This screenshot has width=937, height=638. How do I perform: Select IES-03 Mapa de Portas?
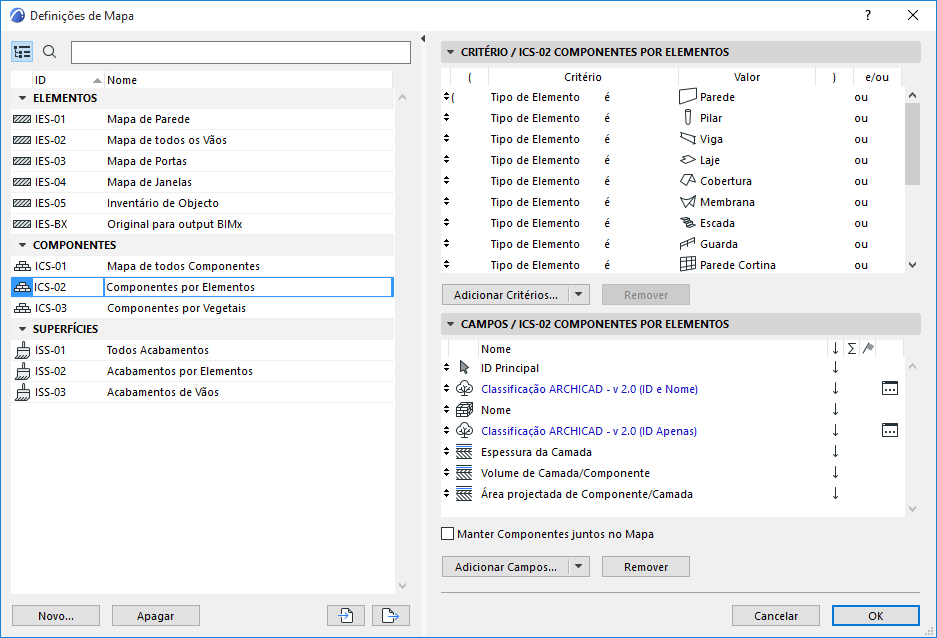click(147, 161)
